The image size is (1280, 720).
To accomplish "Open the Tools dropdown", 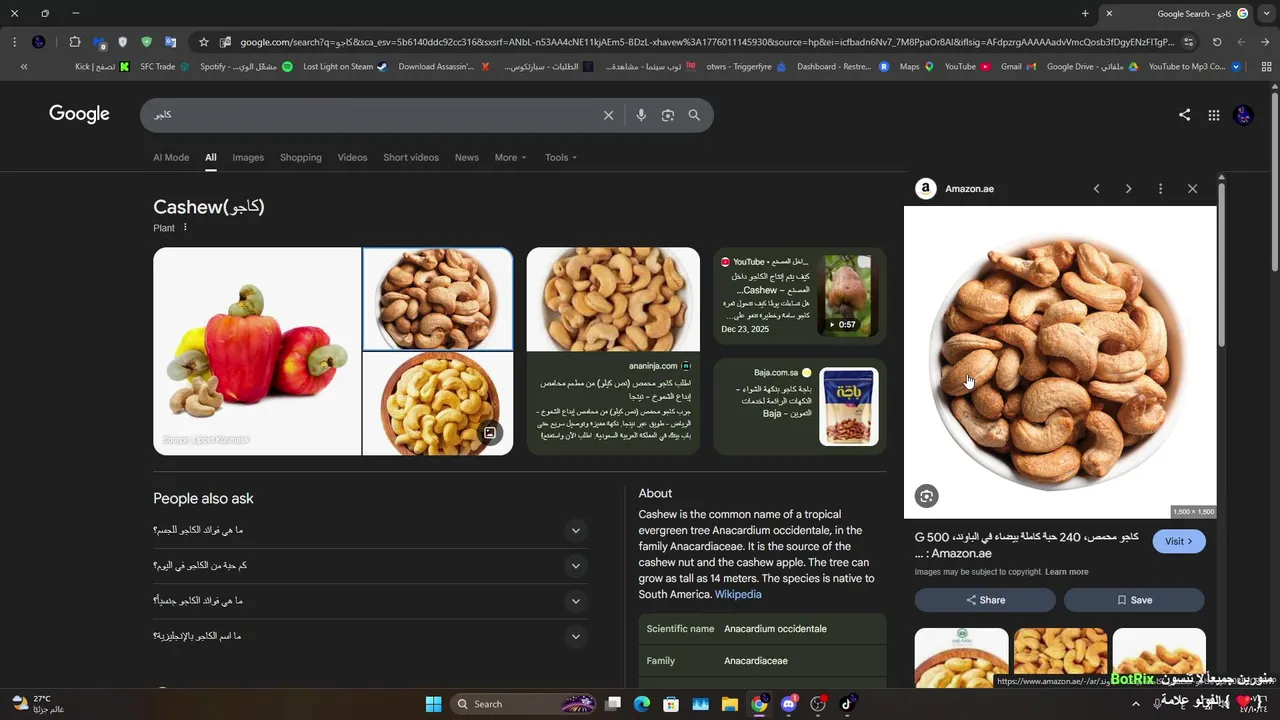I will click(x=561, y=157).
